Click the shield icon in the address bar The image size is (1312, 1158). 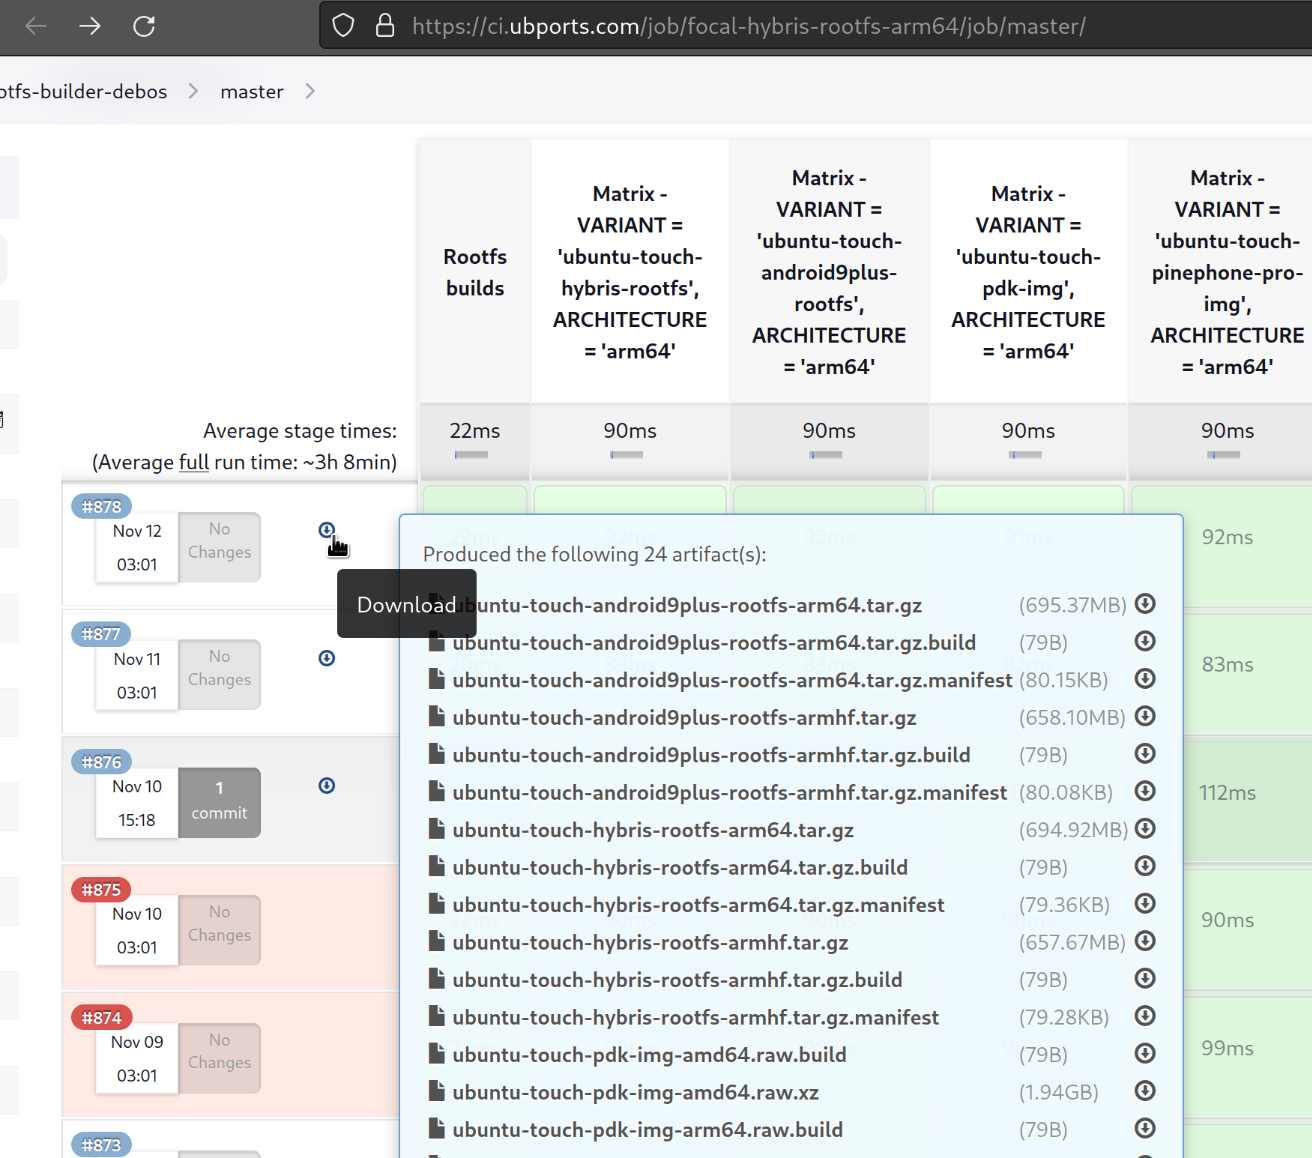click(x=343, y=26)
